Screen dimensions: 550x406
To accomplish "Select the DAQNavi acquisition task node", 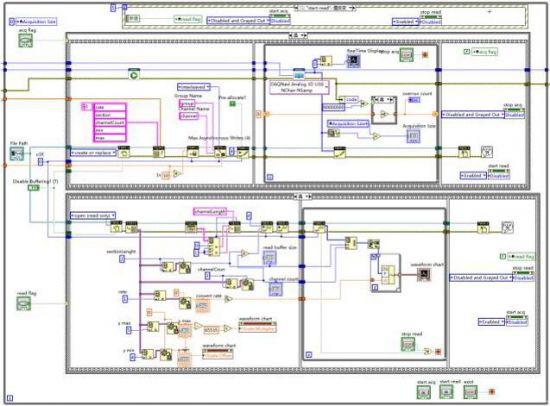I will coord(299,74).
